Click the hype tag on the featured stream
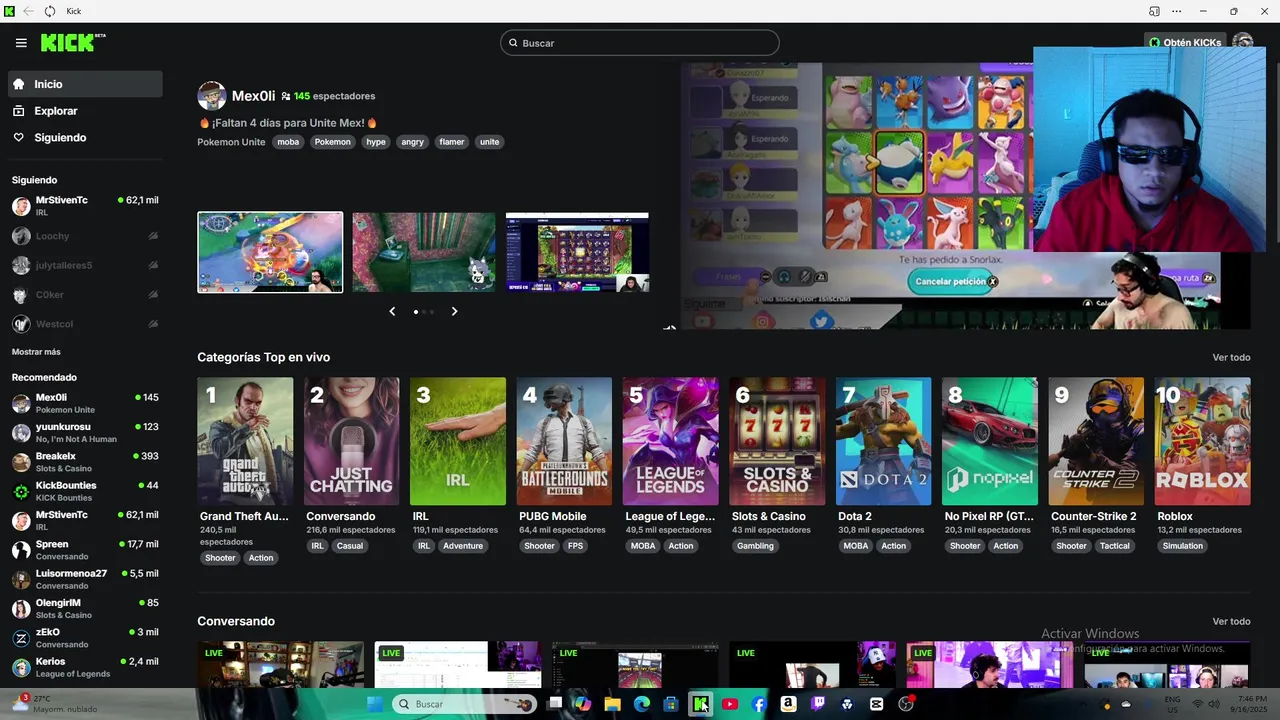The width and height of the screenshot is (1280, 720). coord(376,142)
